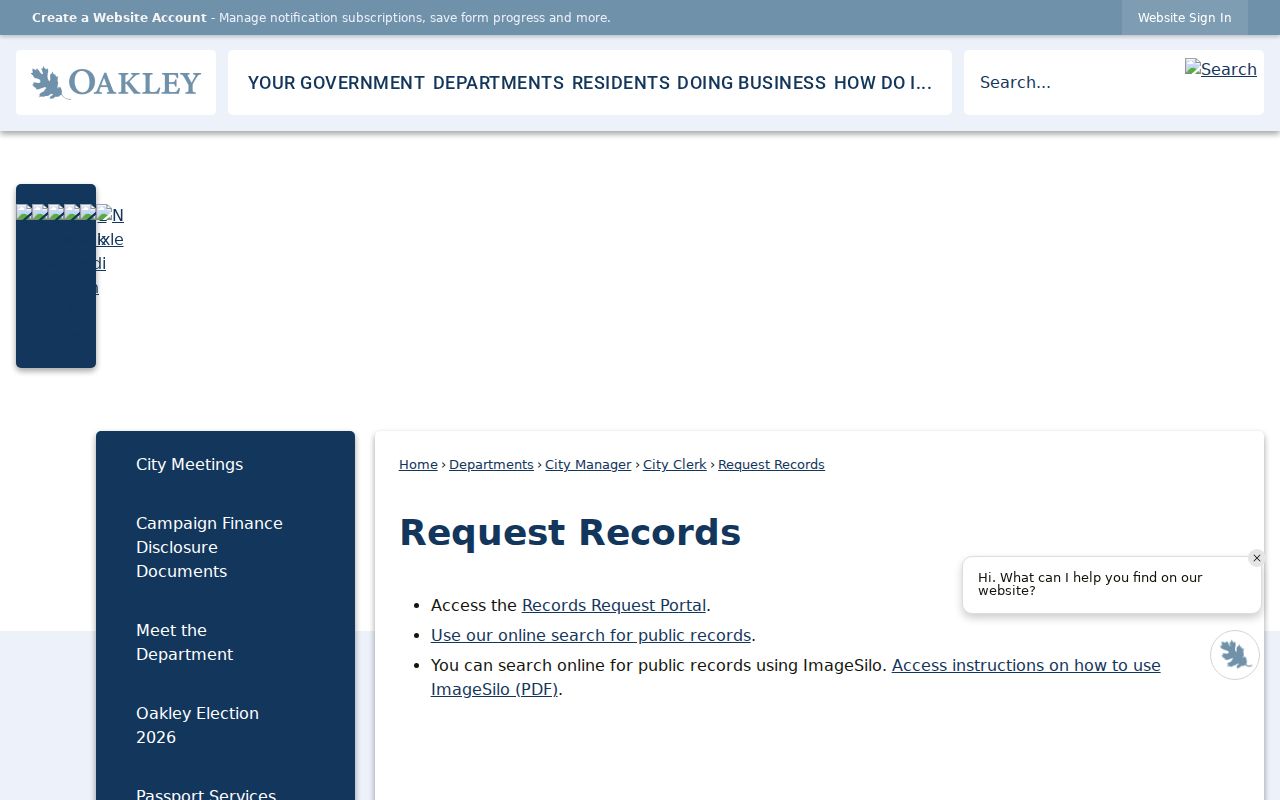The width and height of the screenshot is (1280, 800).
Task: Open the Residents menu
Action: pos(621,83)
